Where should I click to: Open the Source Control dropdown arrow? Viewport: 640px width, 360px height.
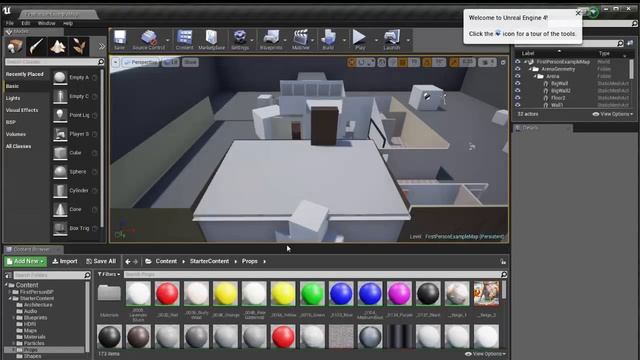click(x=167, y=40)
